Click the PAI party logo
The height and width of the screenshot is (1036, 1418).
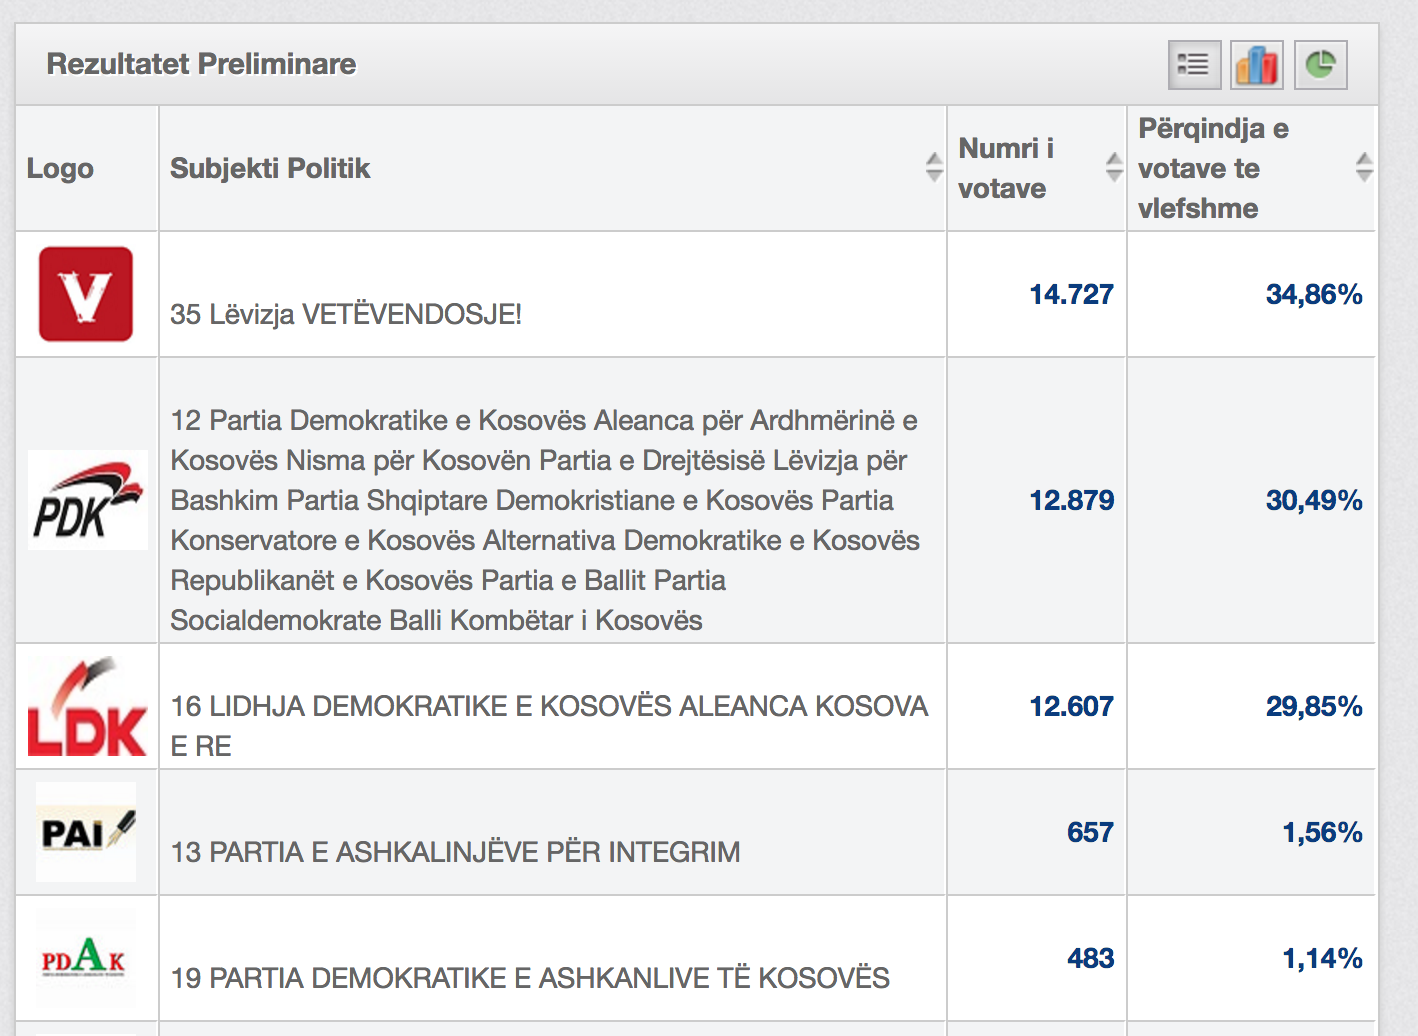[86, 832]
